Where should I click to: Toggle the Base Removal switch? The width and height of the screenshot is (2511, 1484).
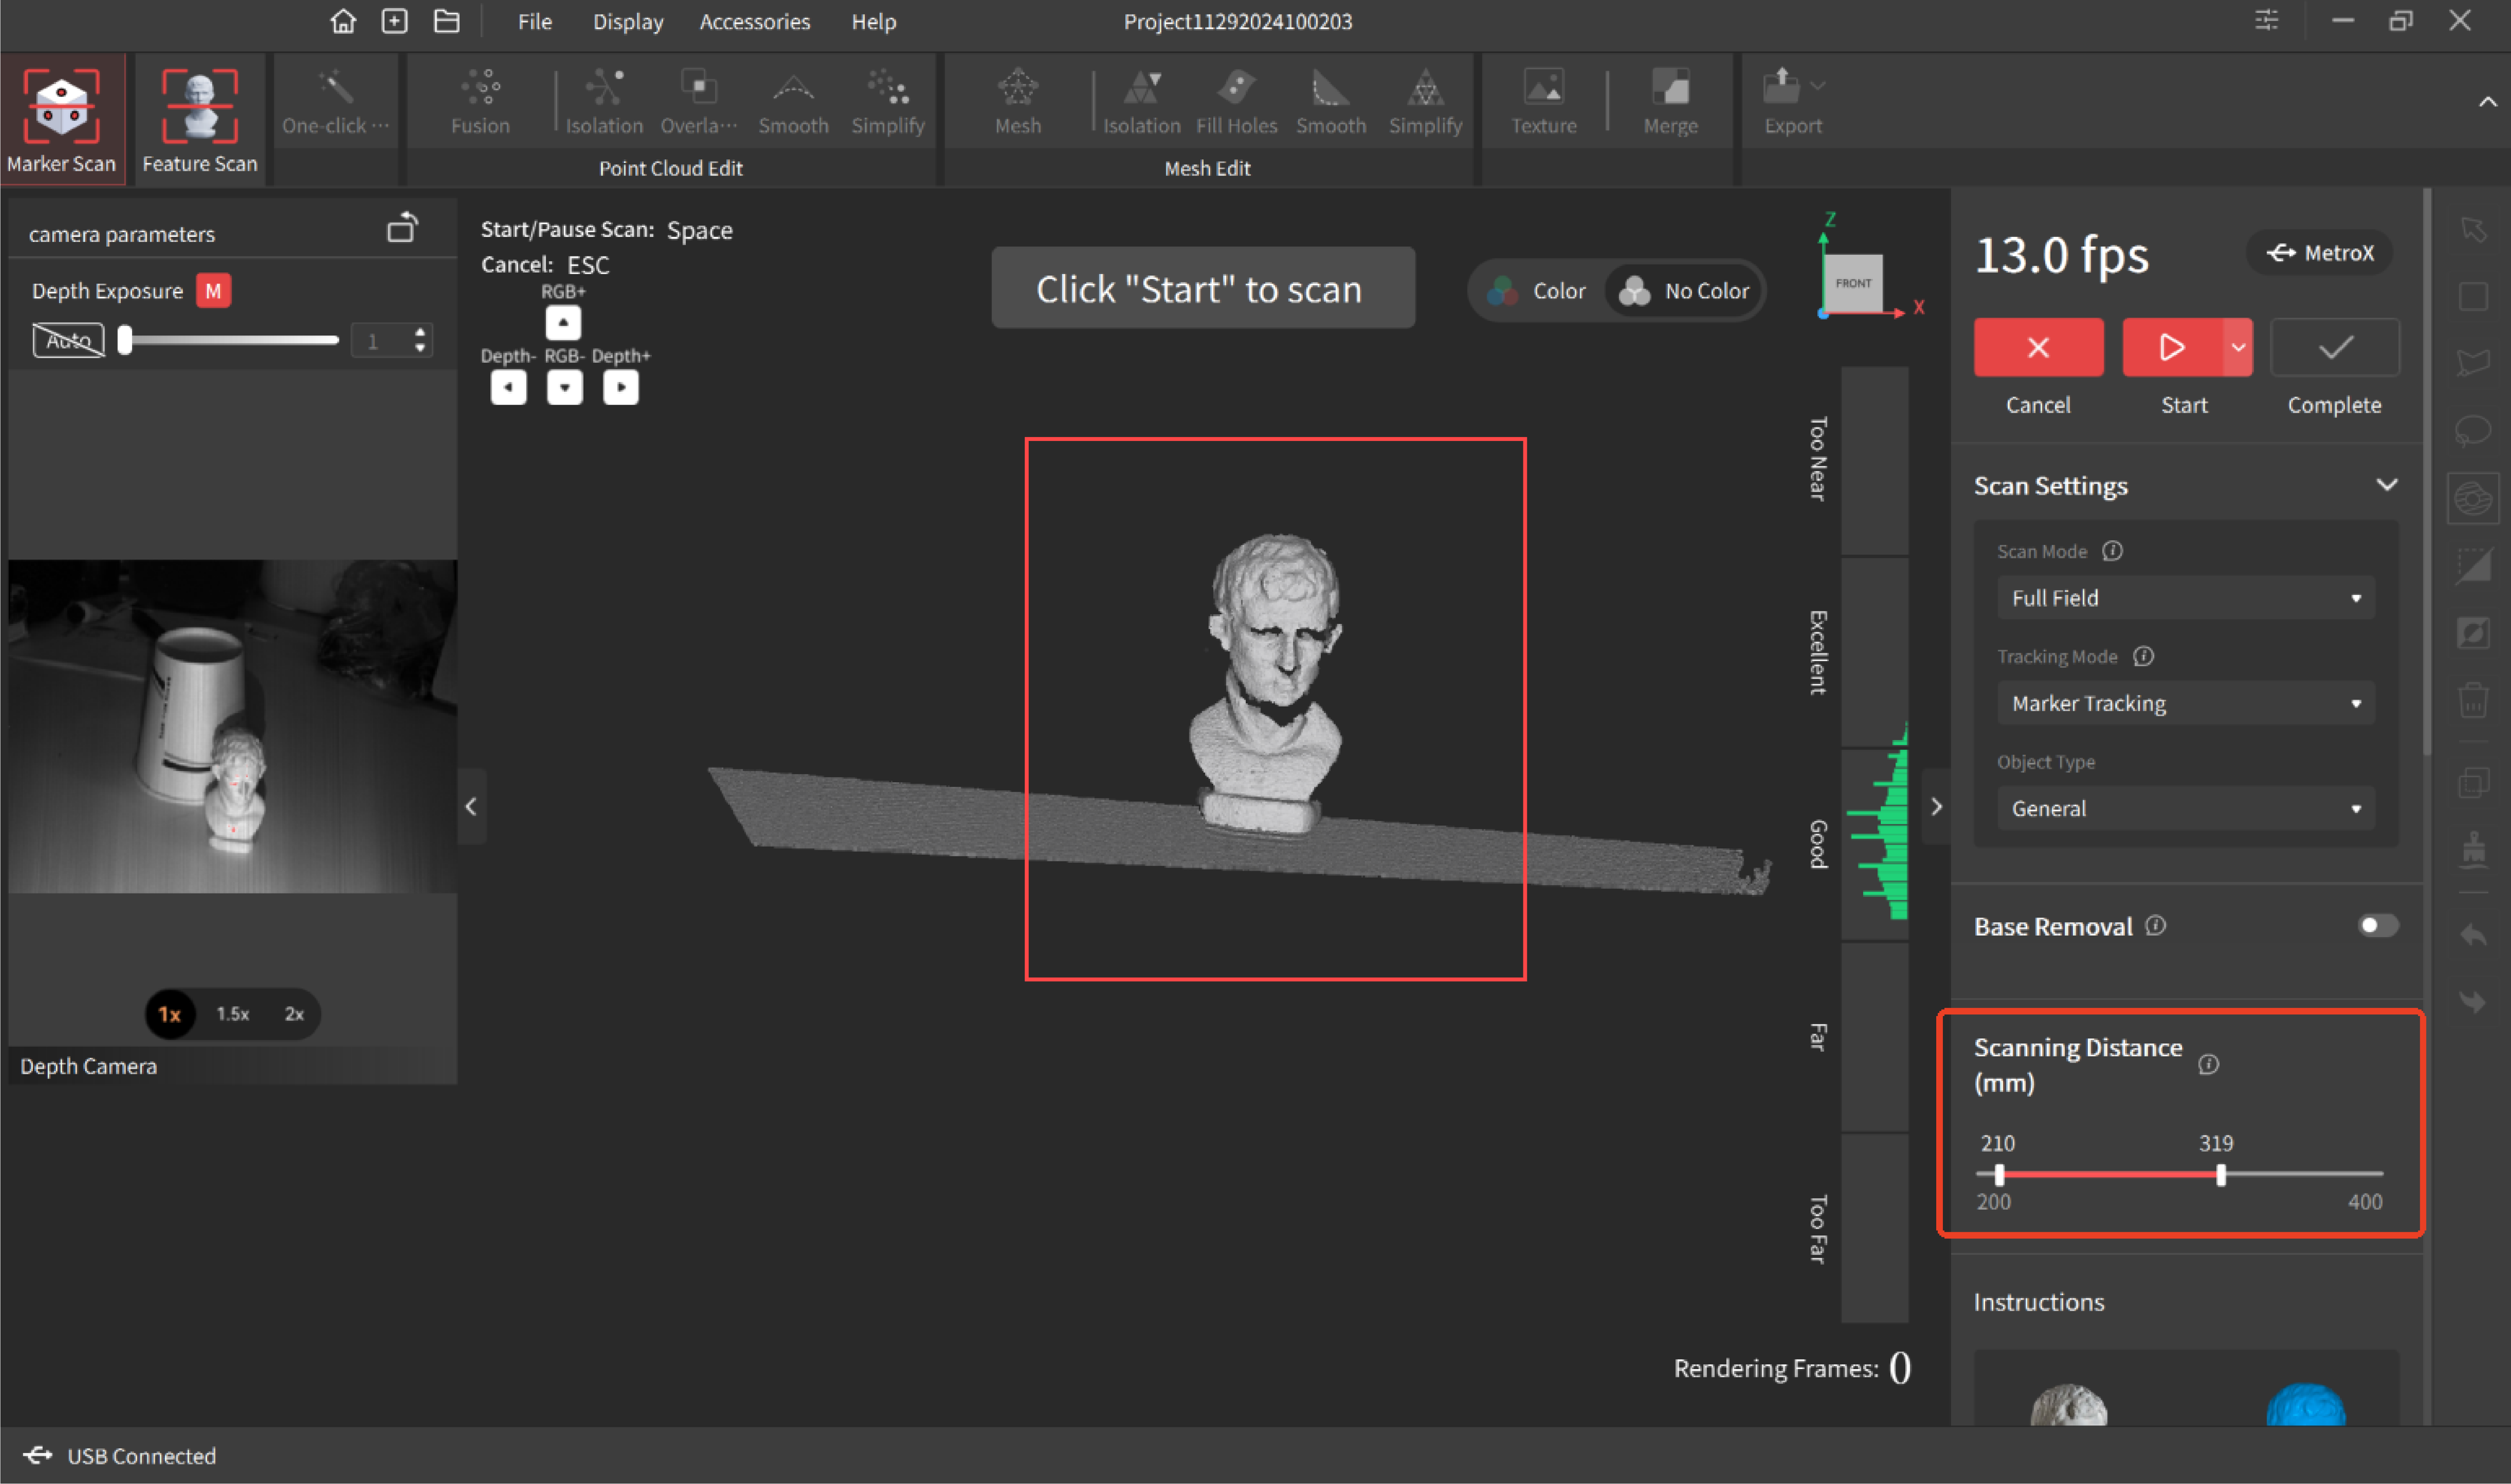2378,926
